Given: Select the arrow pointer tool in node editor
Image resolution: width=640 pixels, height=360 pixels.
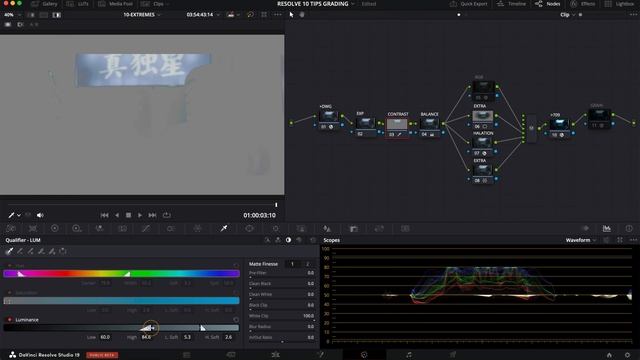Looking at the screenshot, I should pyautogui.click(x=291, y=15).
